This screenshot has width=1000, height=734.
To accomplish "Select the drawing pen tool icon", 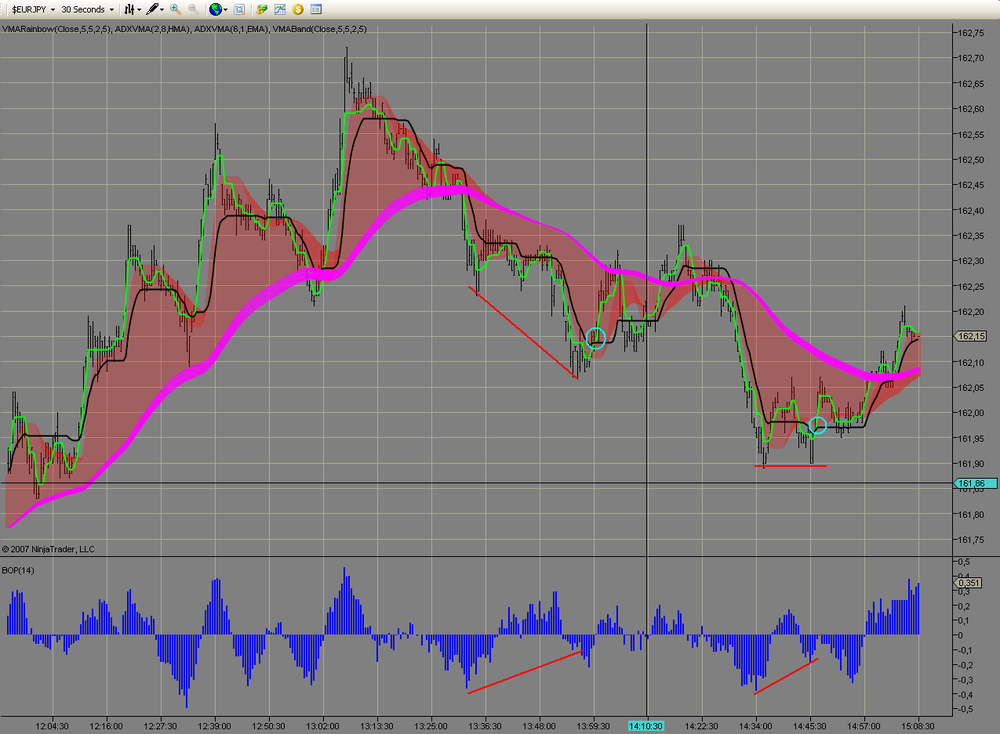I will click(x=152, y=10).
